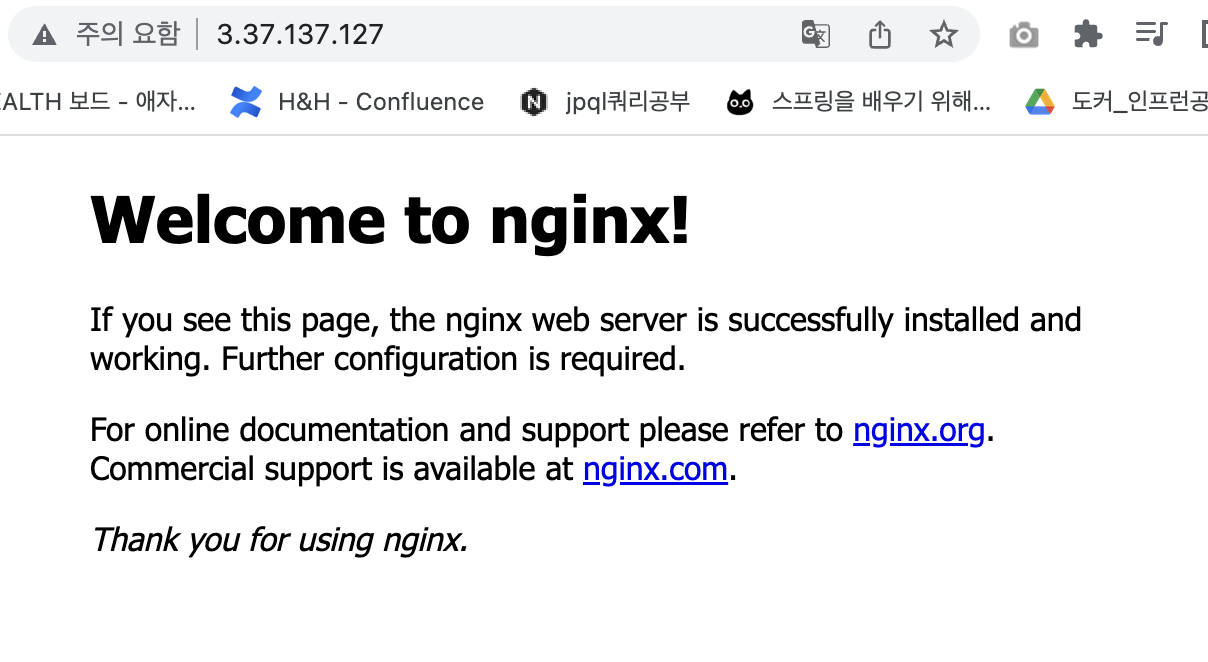Open the 도커_인프런 Google Drive bookmark
Image resolution: width=1208 pixels, height=662 pixels.
coord(1117,102)
